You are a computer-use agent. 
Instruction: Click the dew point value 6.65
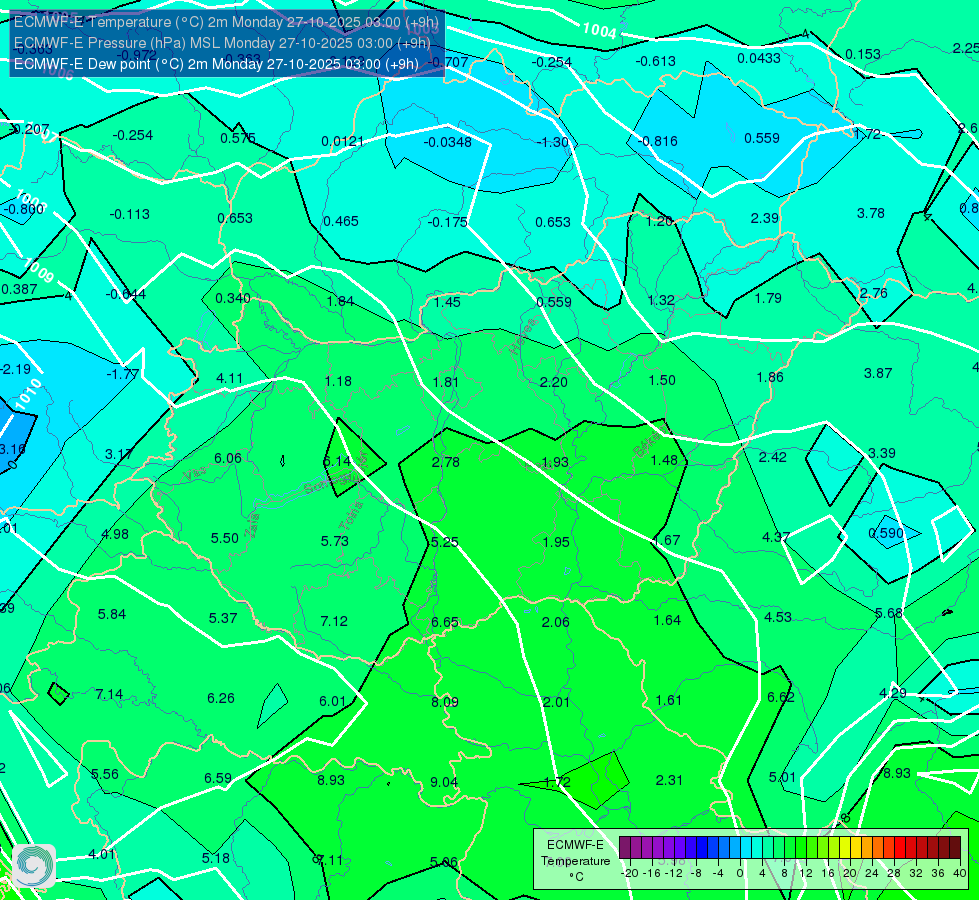(x=445, y=622)
